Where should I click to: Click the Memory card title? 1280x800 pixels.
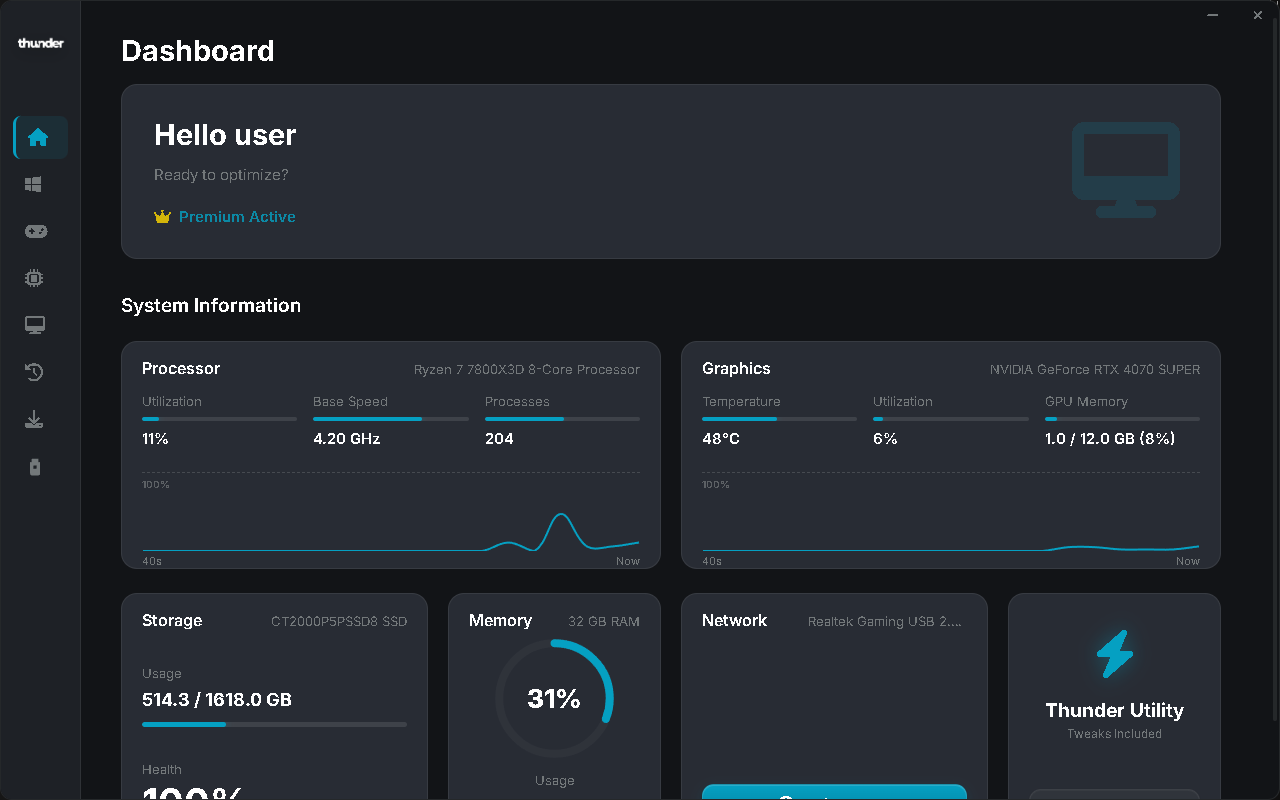(500, 620)
